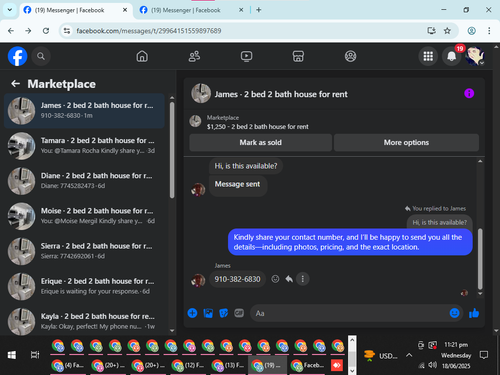Viewport: 500px width, 375px height.
Task: Attach a photo with the image icon
Action: 208,313
